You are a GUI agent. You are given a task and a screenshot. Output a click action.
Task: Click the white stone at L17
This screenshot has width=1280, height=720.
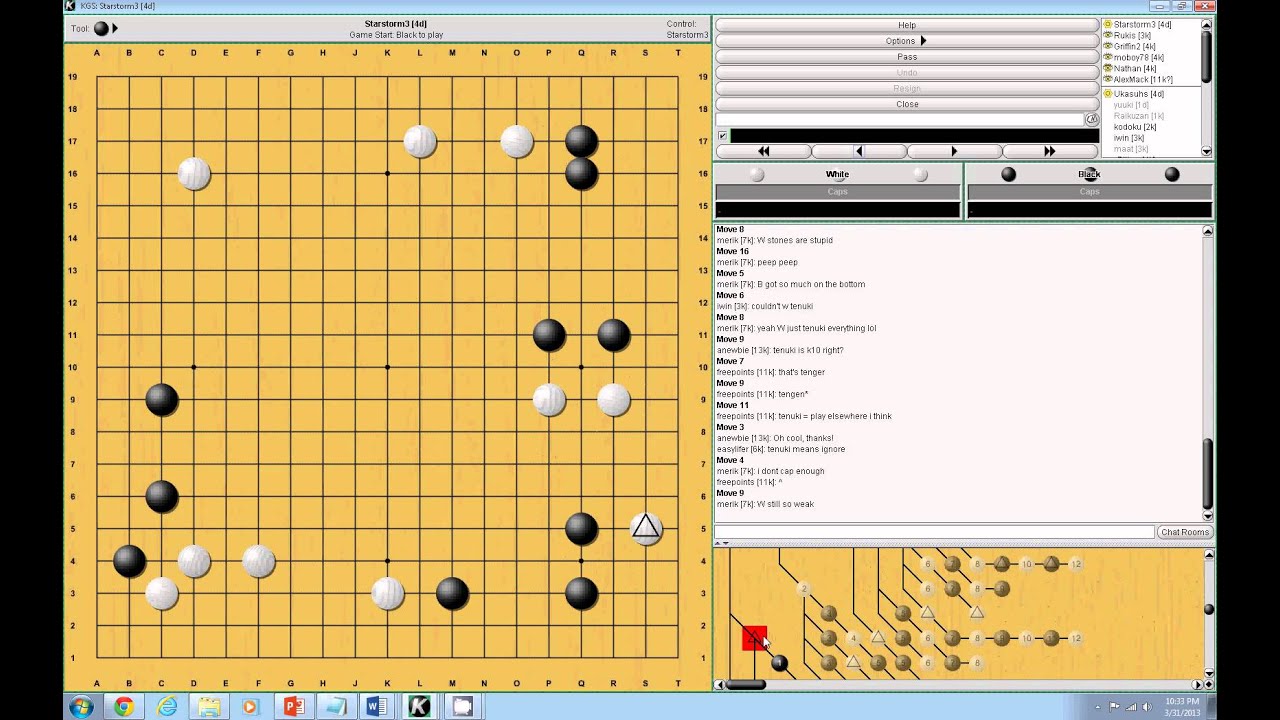click(x=420, y=141)
